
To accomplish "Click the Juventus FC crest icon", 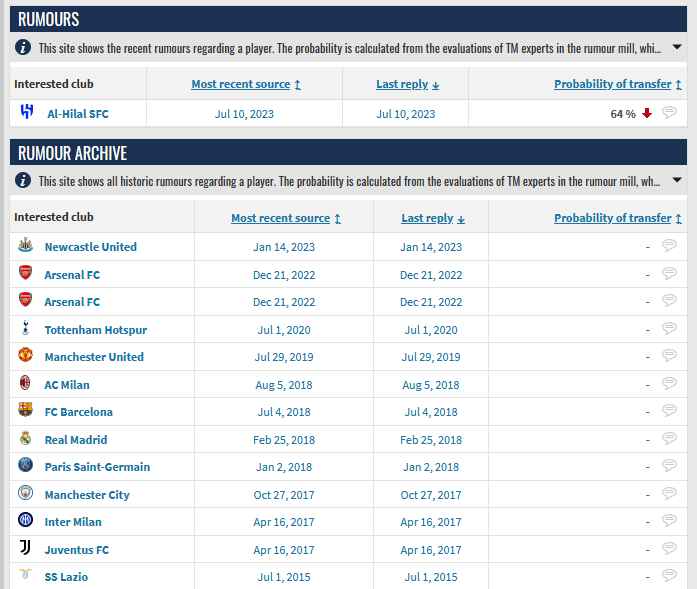I will pyautogui.click(x=25, y=548).
